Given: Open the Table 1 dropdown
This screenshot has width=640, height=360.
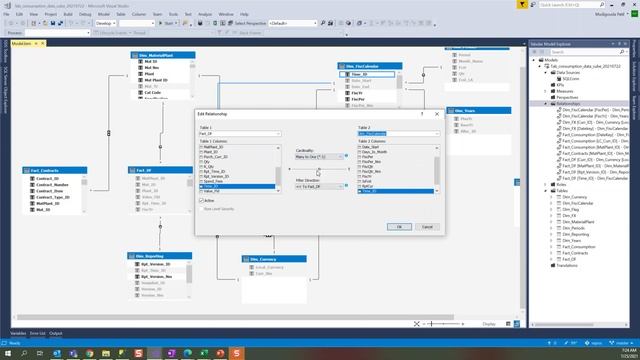Looking at the screenshot, I should (x=240, y=133).
